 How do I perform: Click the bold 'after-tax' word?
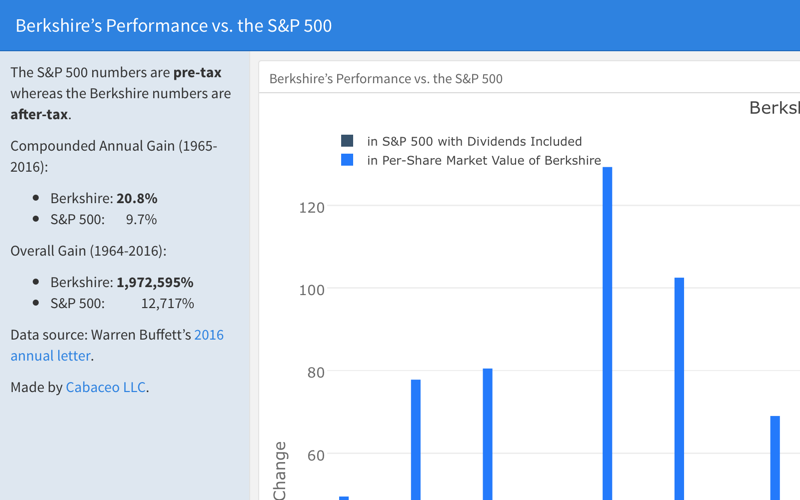pyautogui.click(x=39, y=114)
